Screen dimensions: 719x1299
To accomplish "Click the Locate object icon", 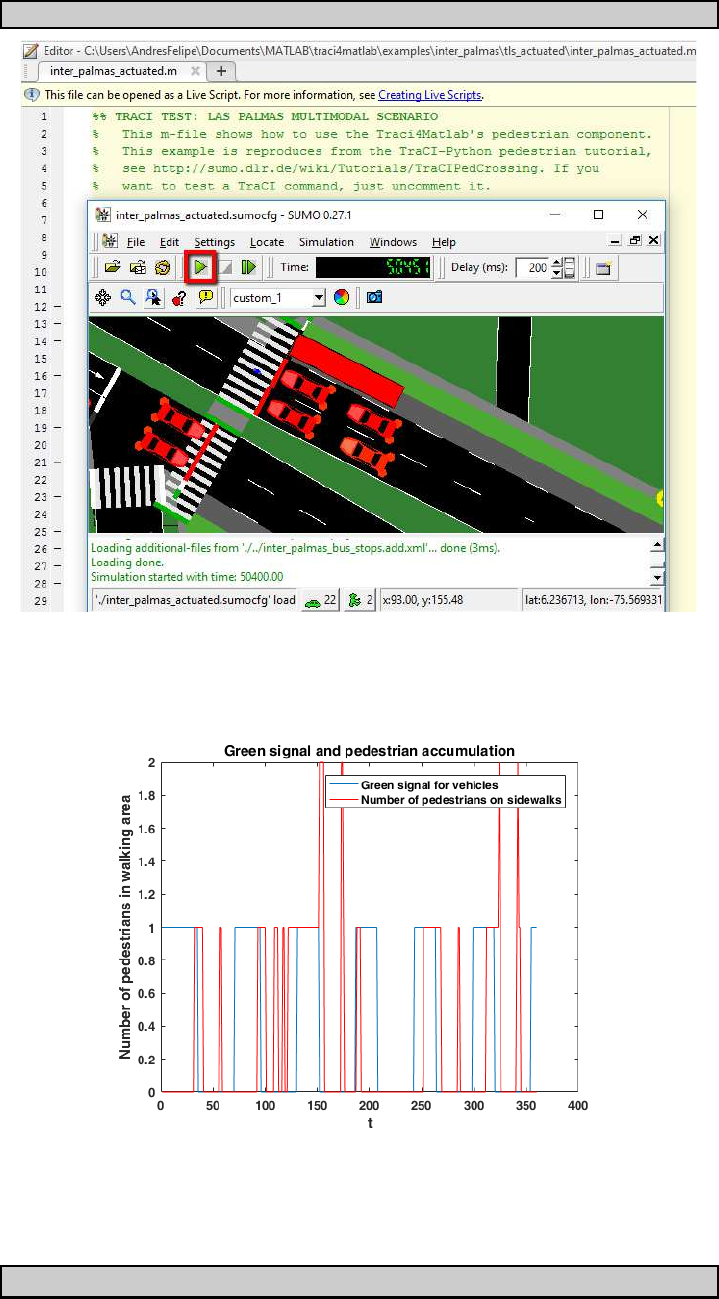I will [x=152, y=297].
